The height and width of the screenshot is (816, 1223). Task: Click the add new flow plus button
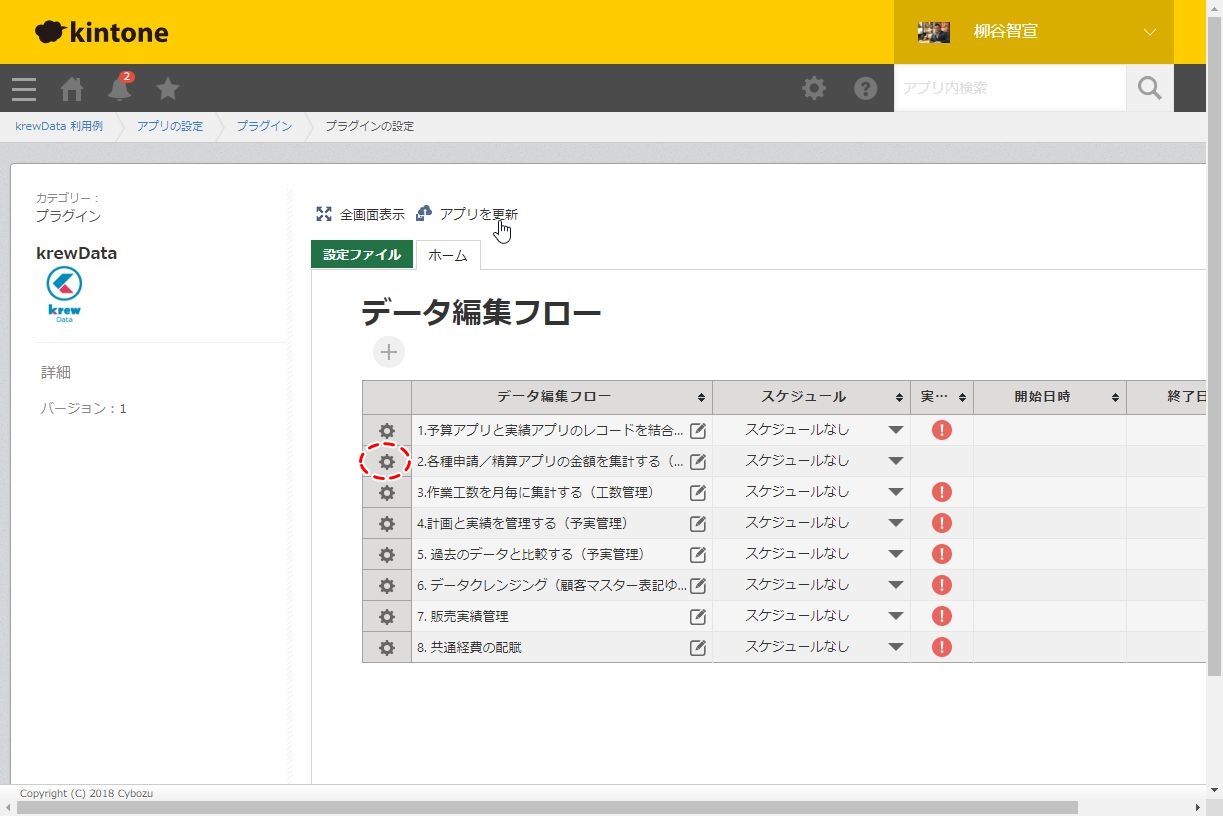tap(389, 352)
